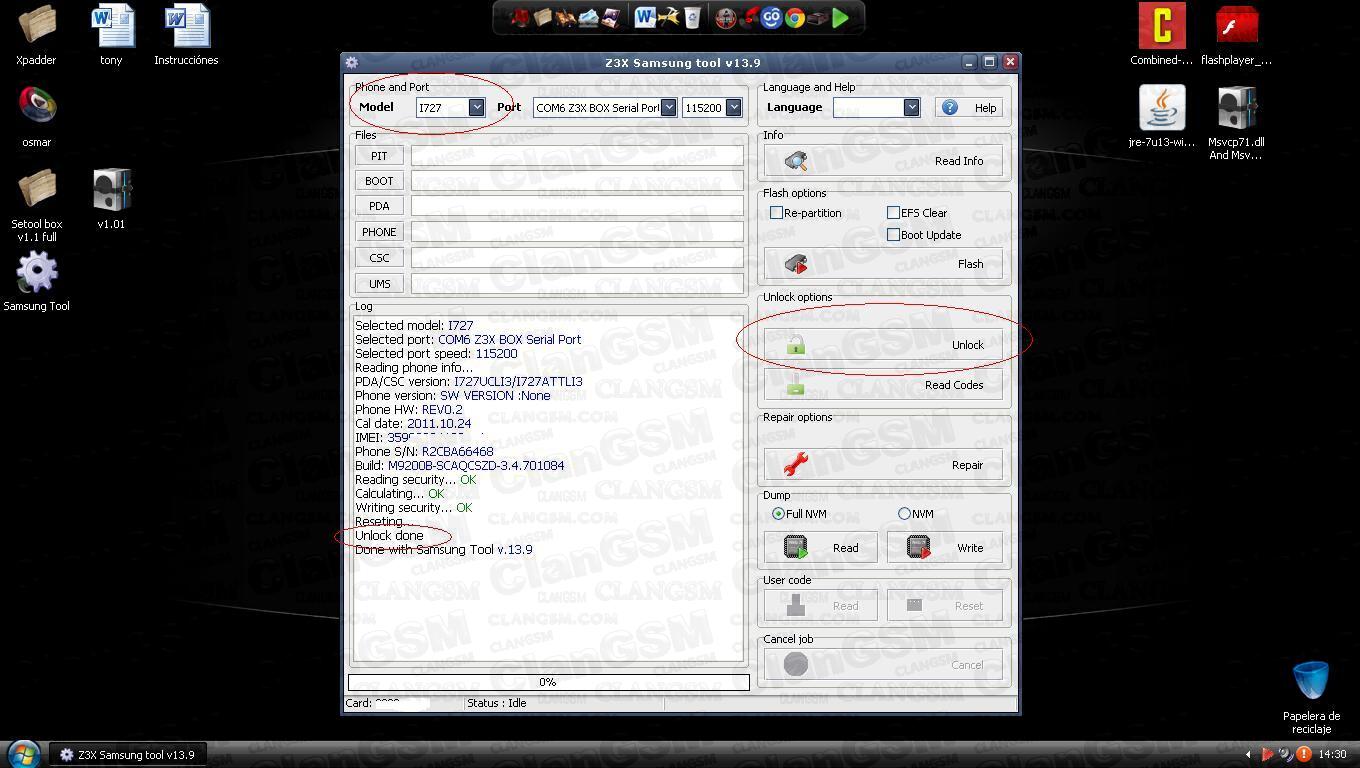Click the PHONE file button

379,232
